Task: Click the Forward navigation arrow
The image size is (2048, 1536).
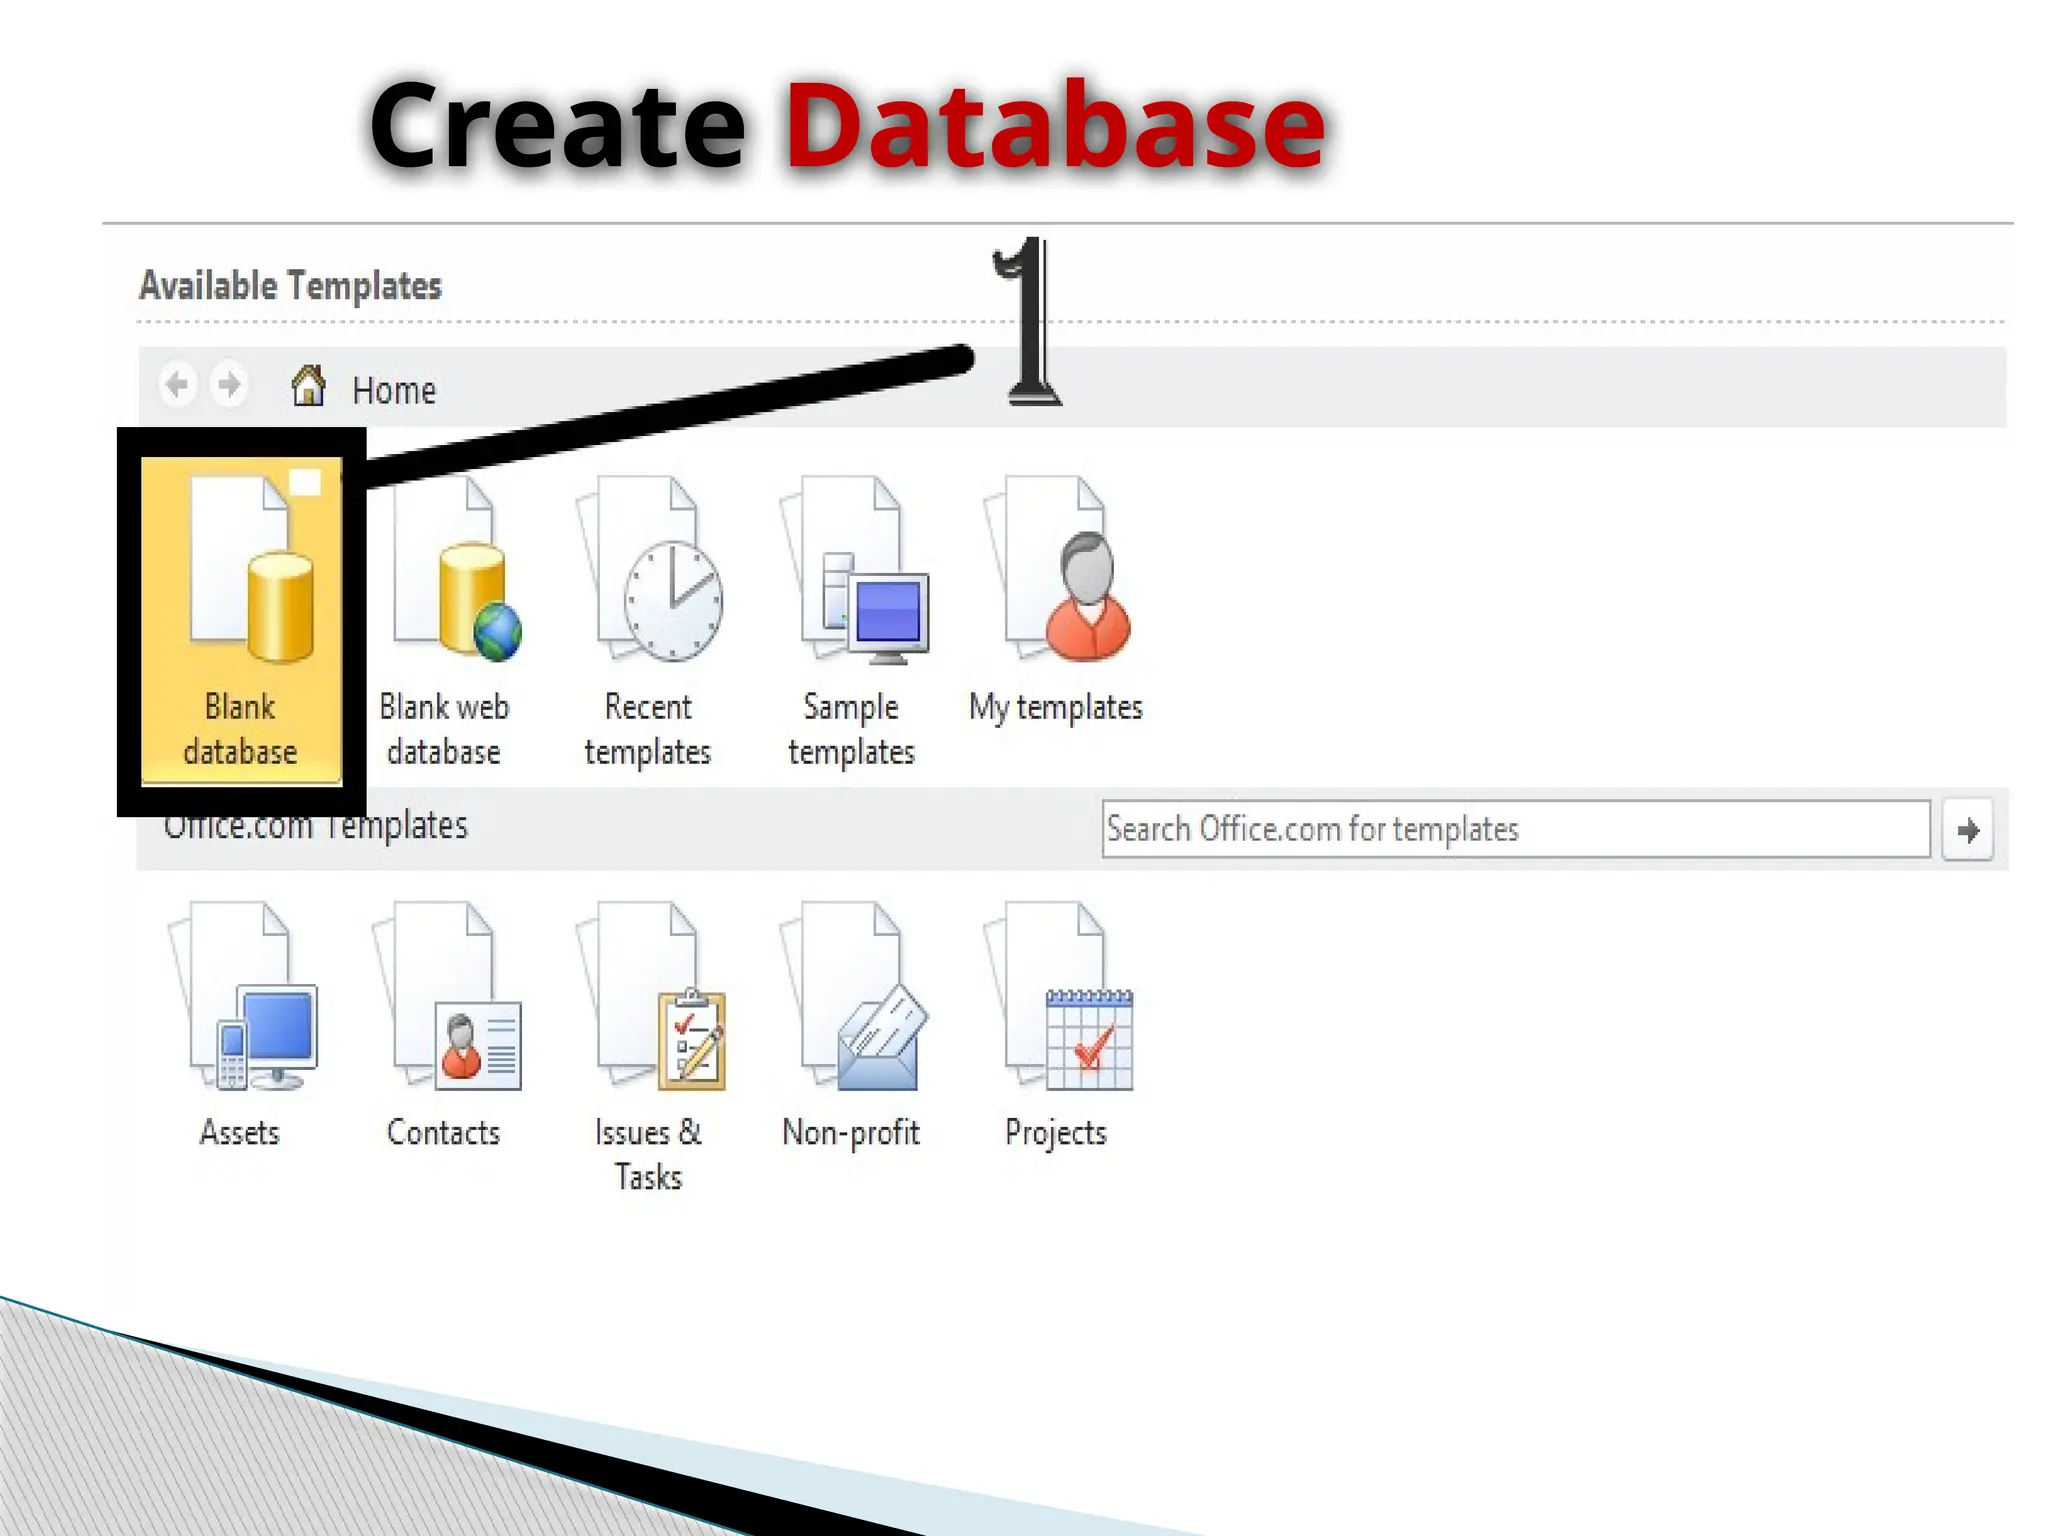Action: 230,385
